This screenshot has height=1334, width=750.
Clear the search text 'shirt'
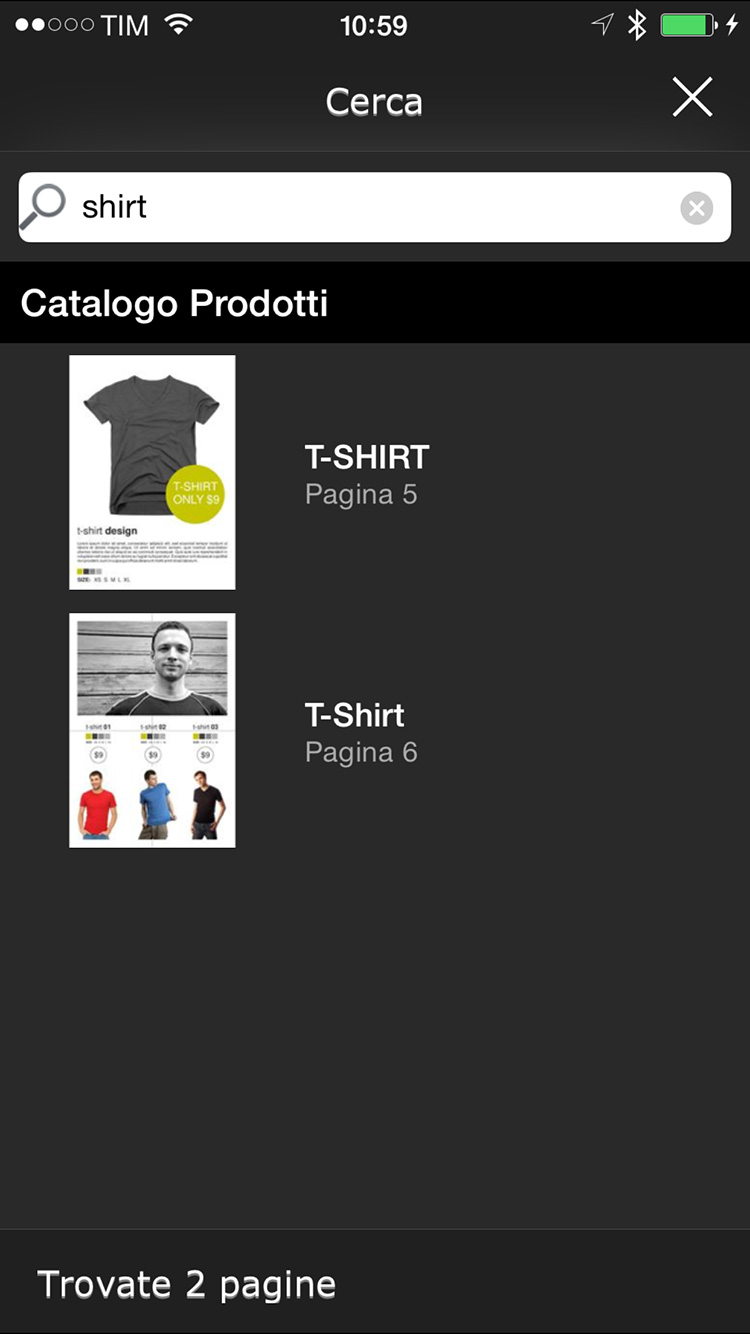pos(697,208)
